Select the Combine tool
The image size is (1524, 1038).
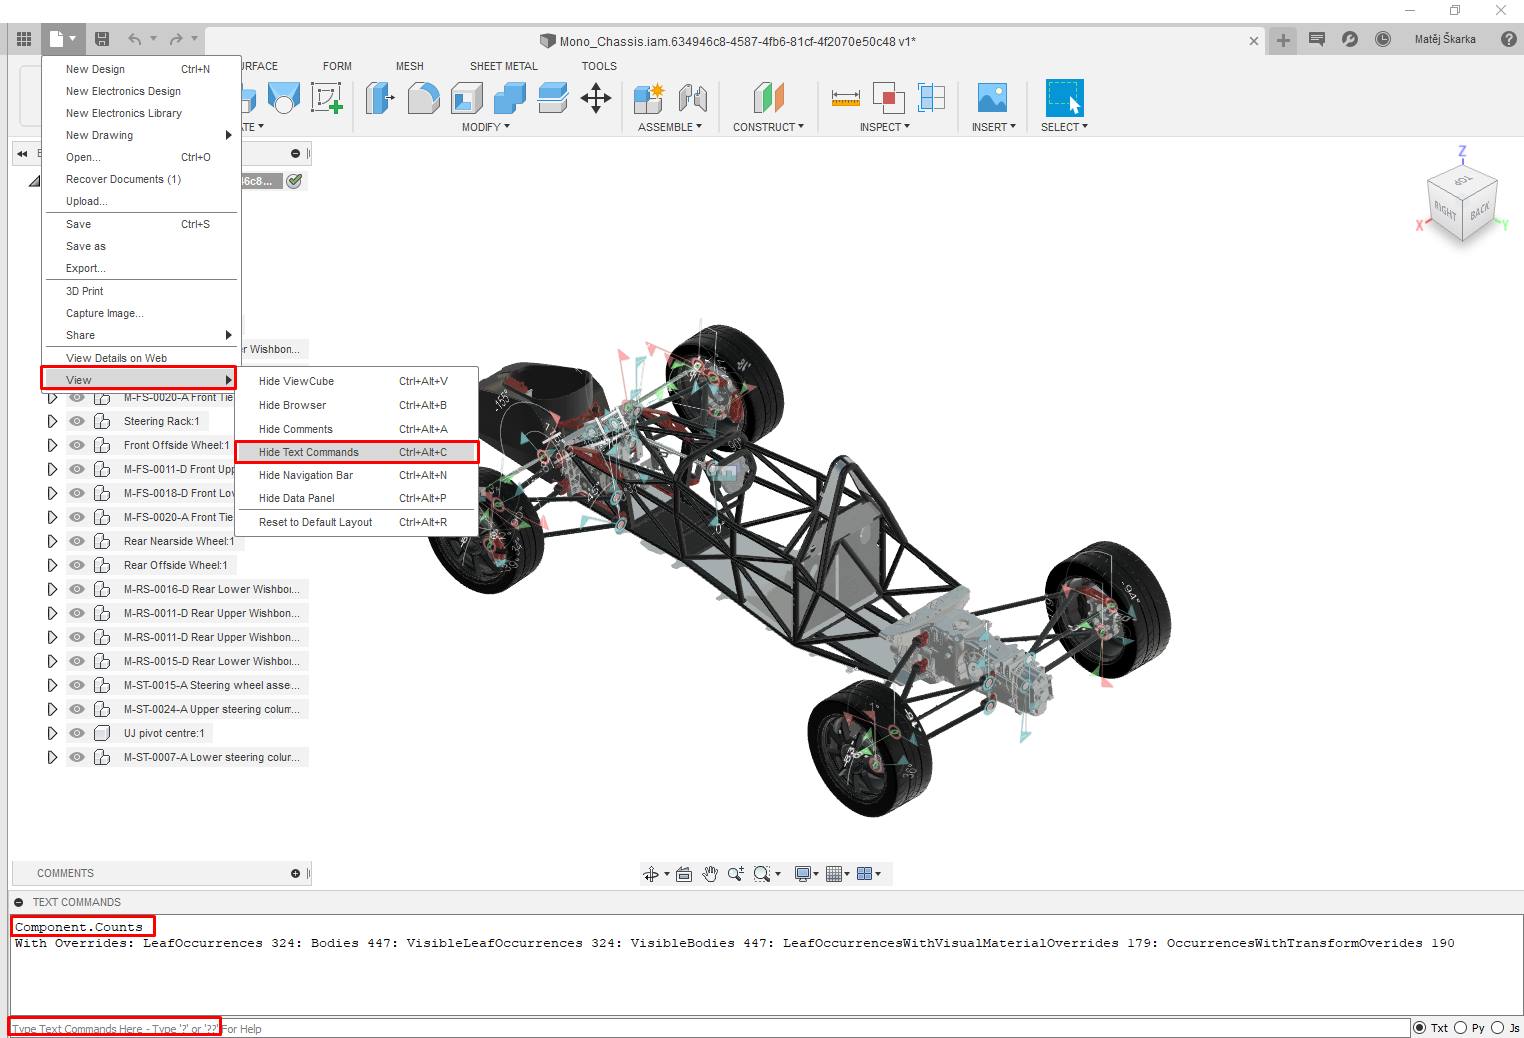(x=510, y=98)
